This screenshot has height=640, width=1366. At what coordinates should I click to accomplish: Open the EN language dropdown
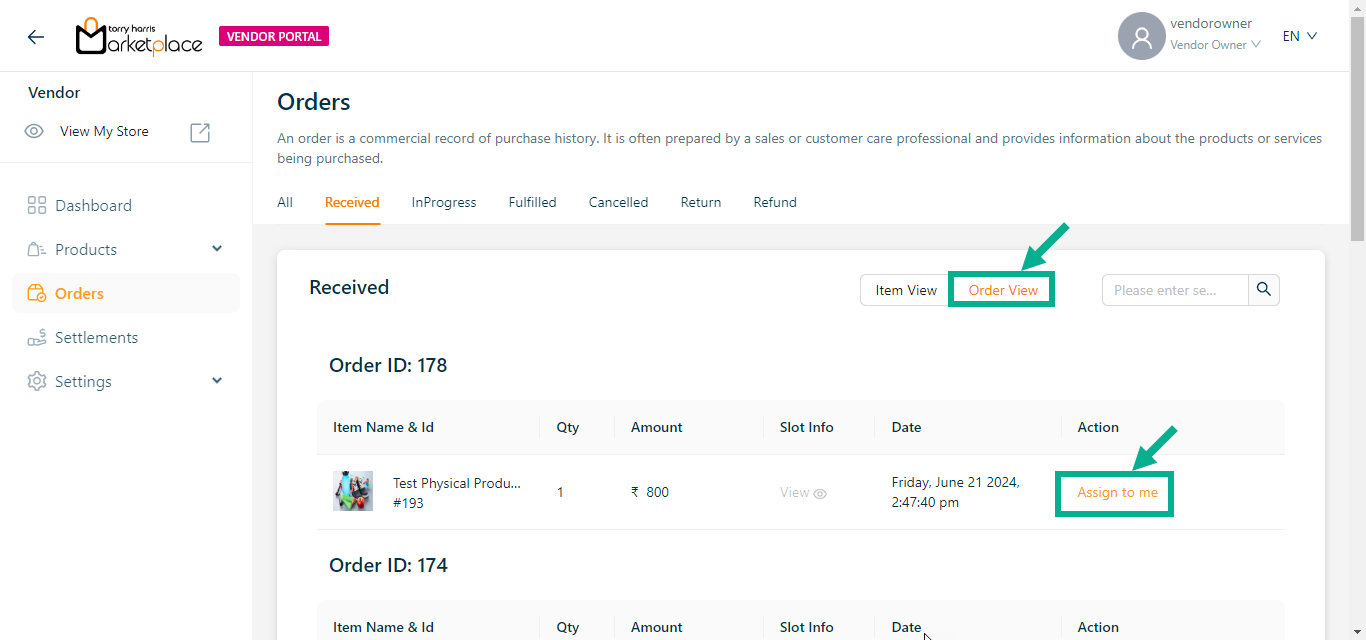[x=1299, y=36]
